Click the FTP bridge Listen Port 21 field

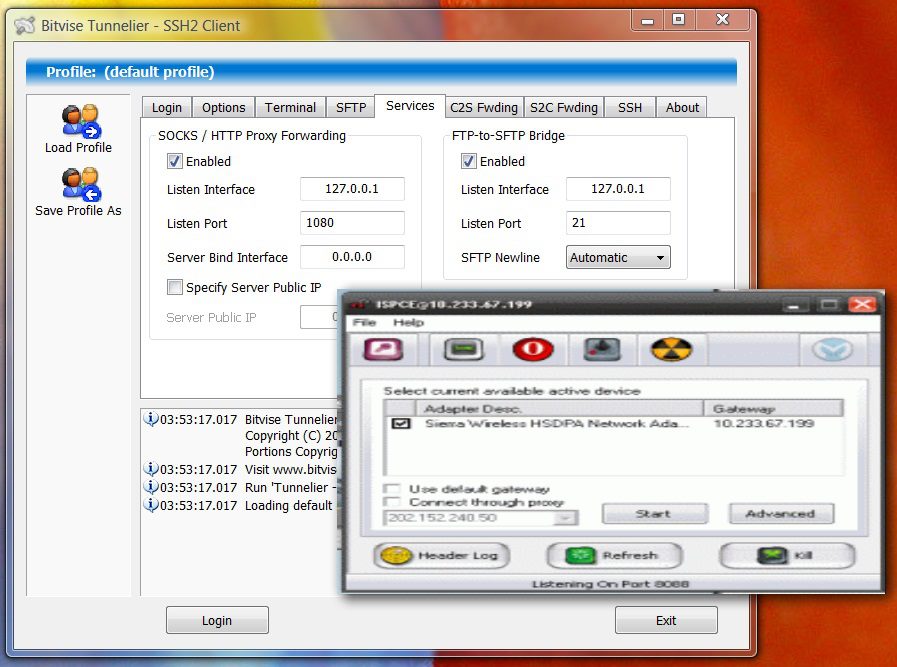(x=618, y=223)
